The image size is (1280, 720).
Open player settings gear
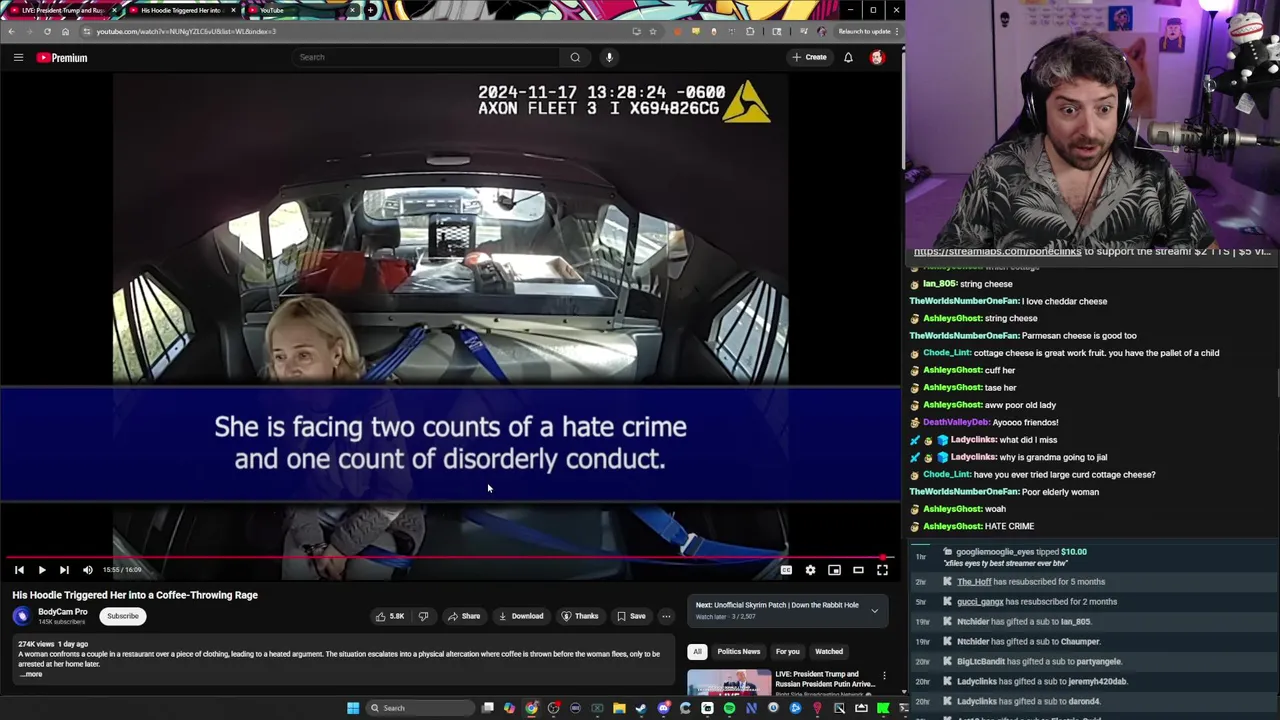click(810, 570)
